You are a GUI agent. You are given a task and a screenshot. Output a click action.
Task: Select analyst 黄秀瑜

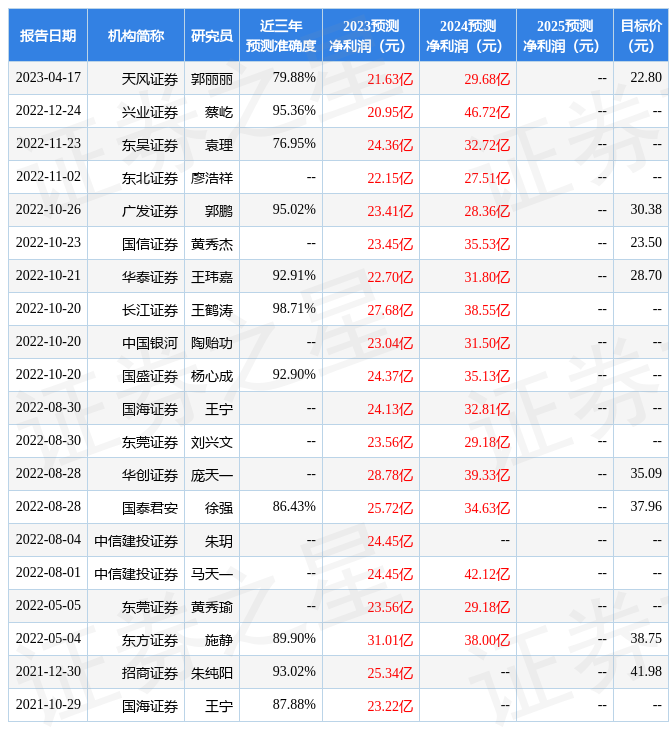[212, 608]
